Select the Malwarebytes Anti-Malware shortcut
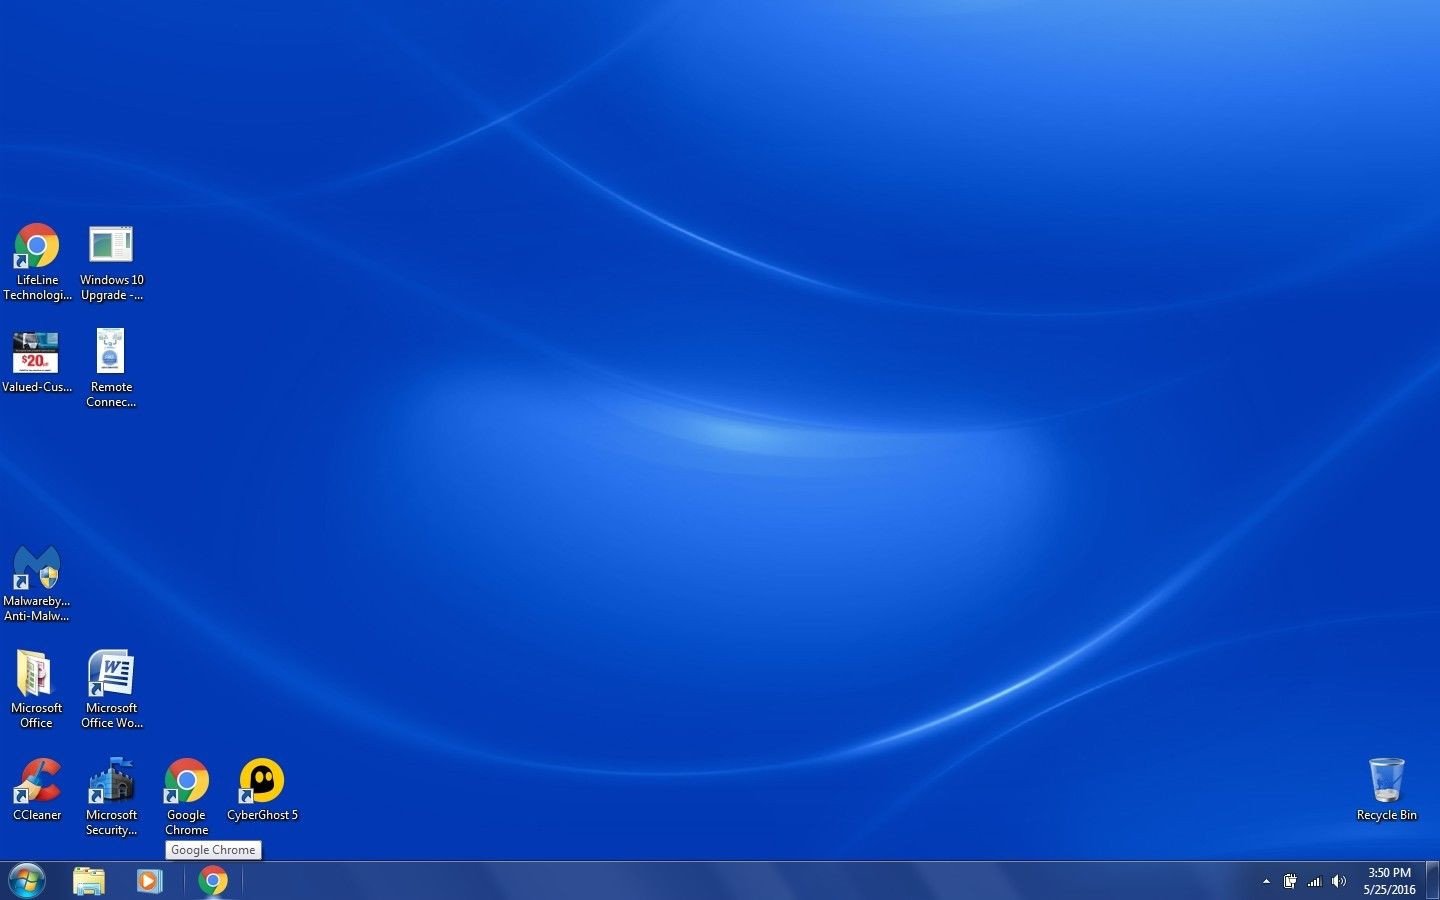 37,569
